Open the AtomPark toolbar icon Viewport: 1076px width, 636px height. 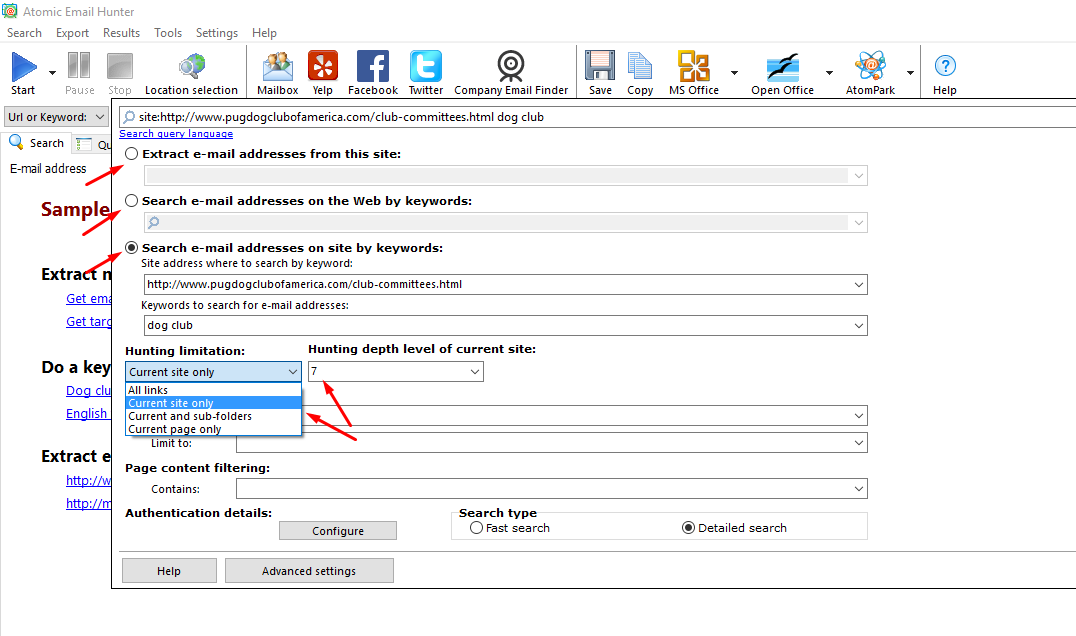click(x=870, y=66)
